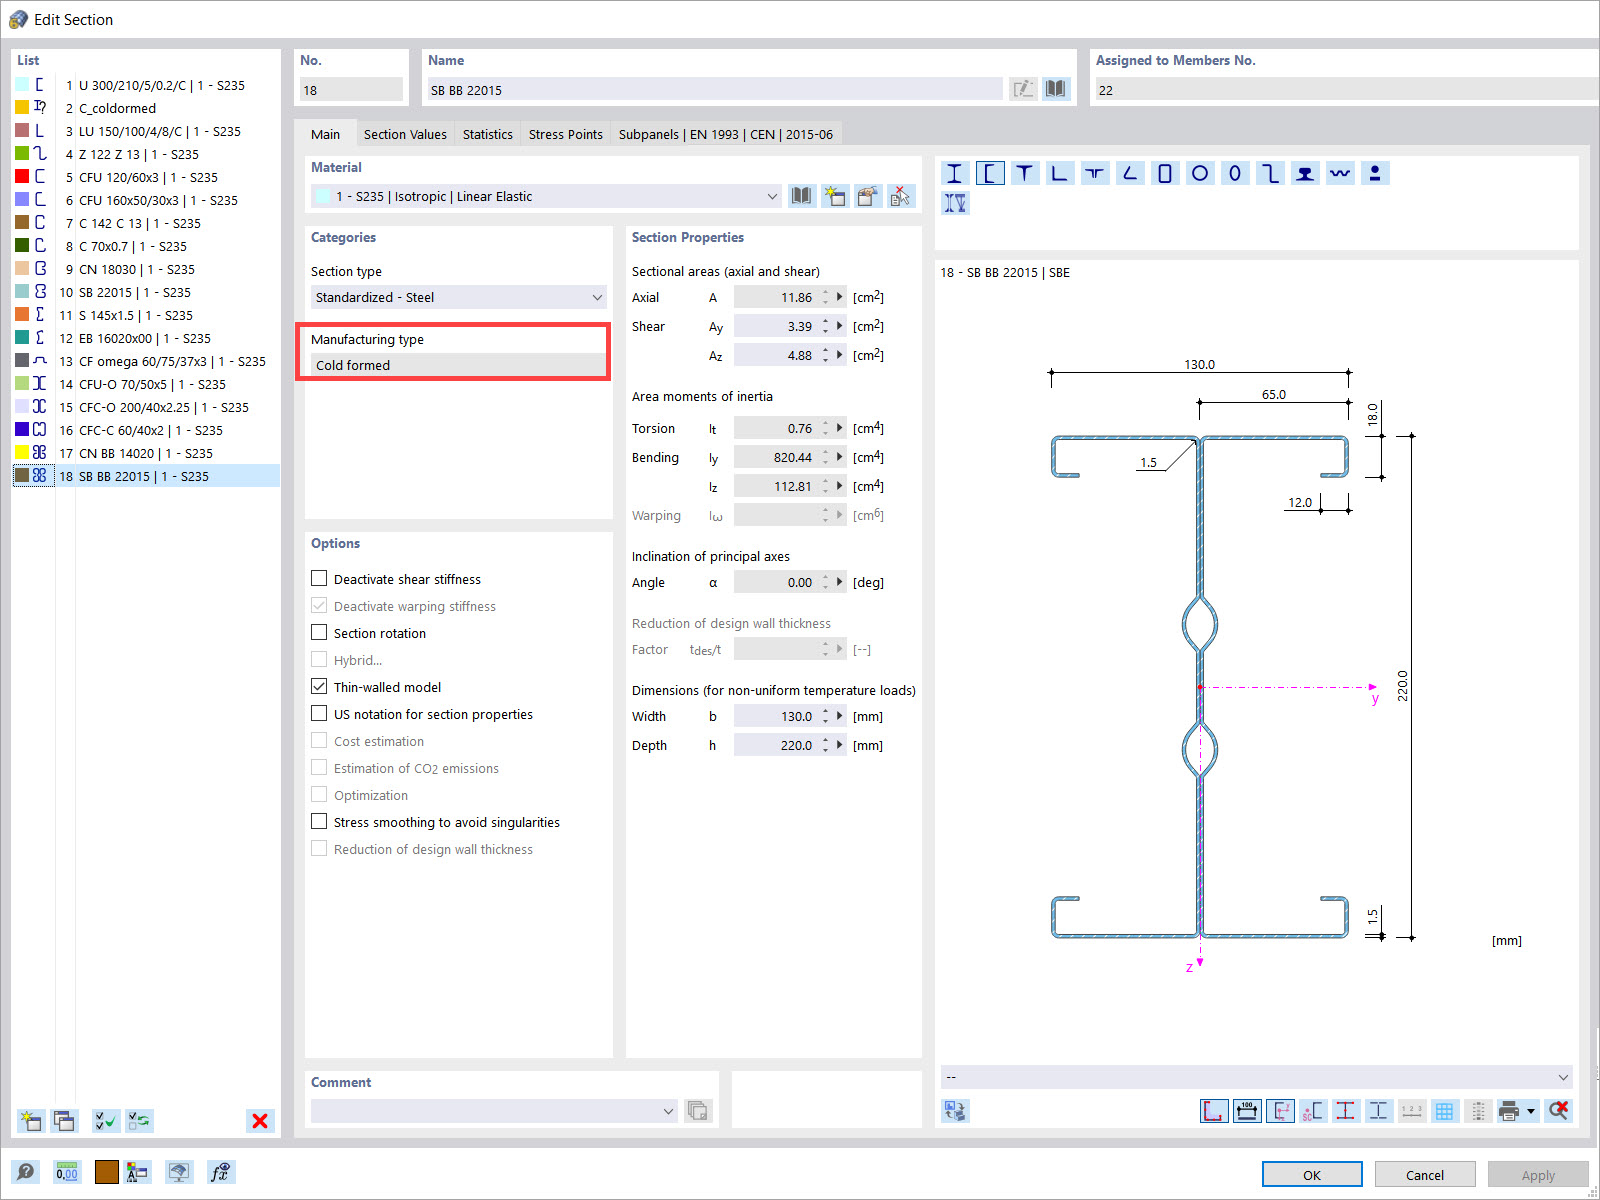The image size is (1600, 1200).
Task: Open the Stress Points tab
Action: click(566, 134)
